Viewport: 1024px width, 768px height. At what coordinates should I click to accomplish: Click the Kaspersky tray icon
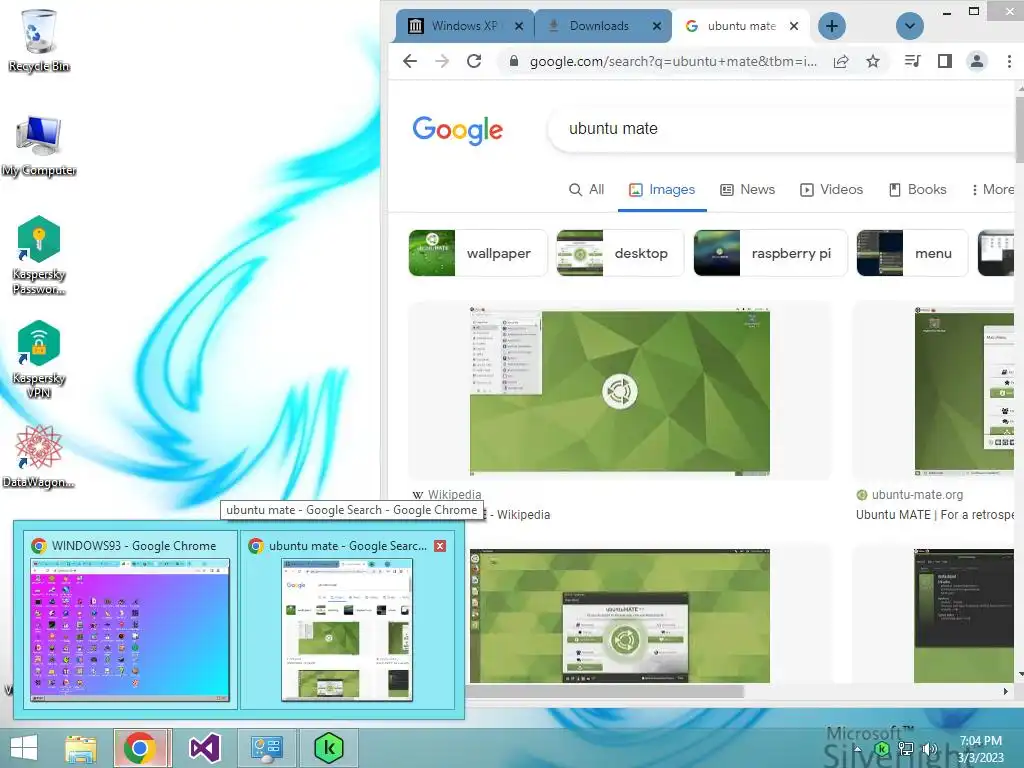click(882, 749)
